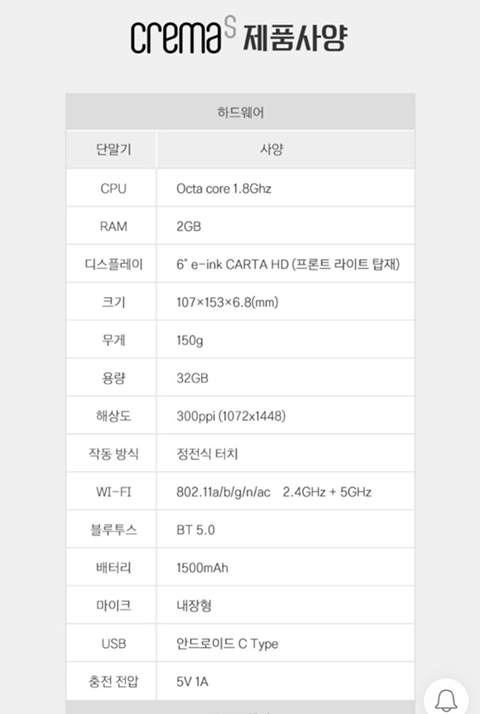480x714 pixels.
Task: Click the Octa core 1.8Ghz value
Action: click(224, 189)
